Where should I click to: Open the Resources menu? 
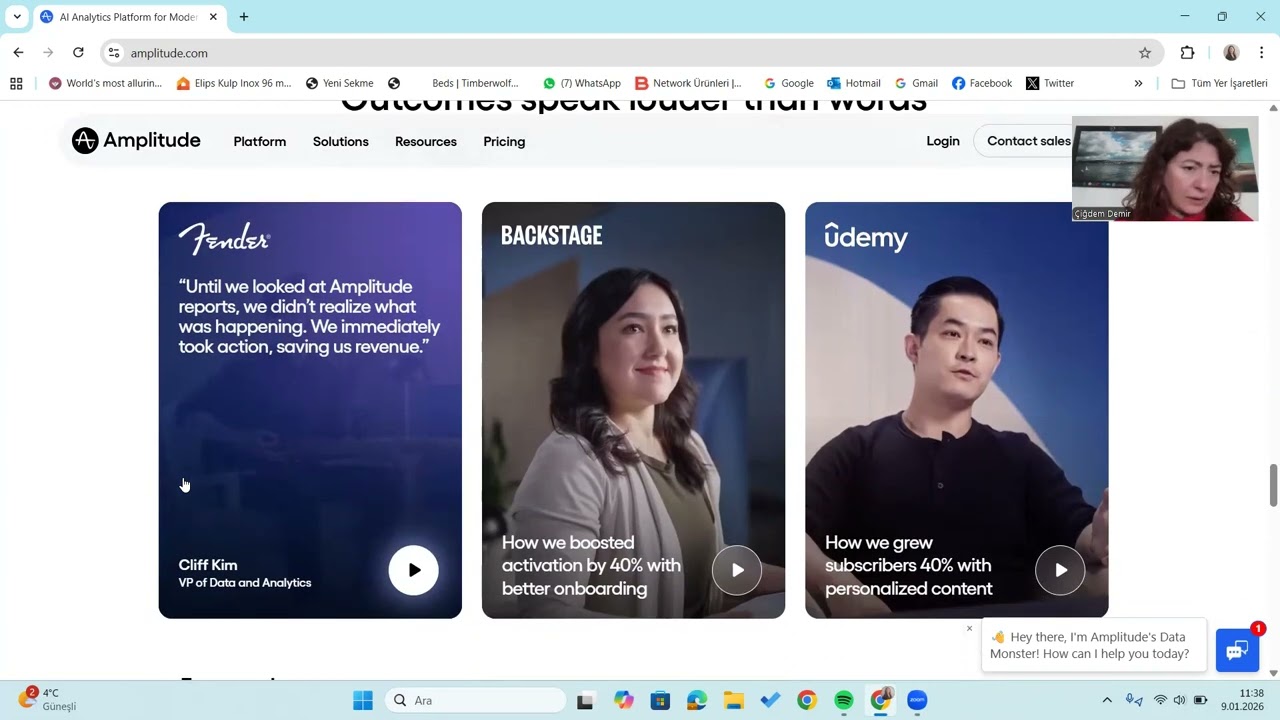(x=426, y=141)
